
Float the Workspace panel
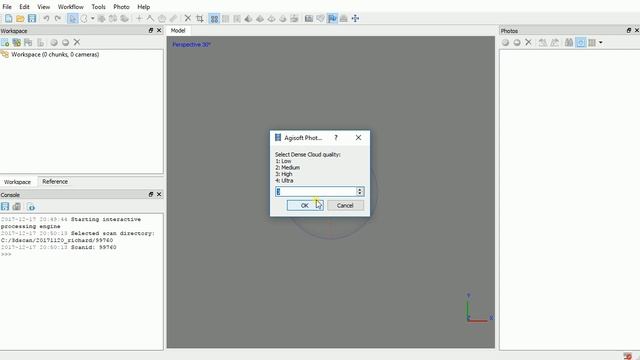[151, 31]
